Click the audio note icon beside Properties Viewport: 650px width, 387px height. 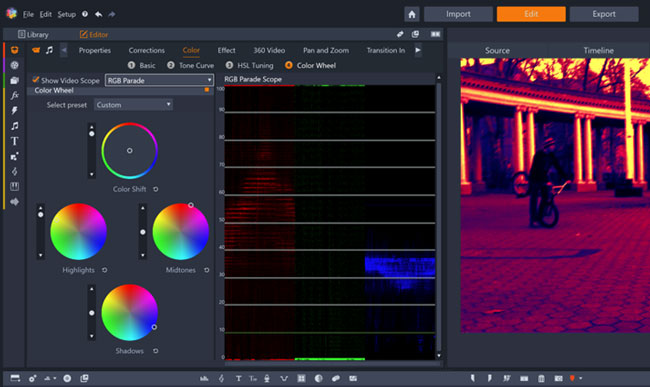(49, 50)
